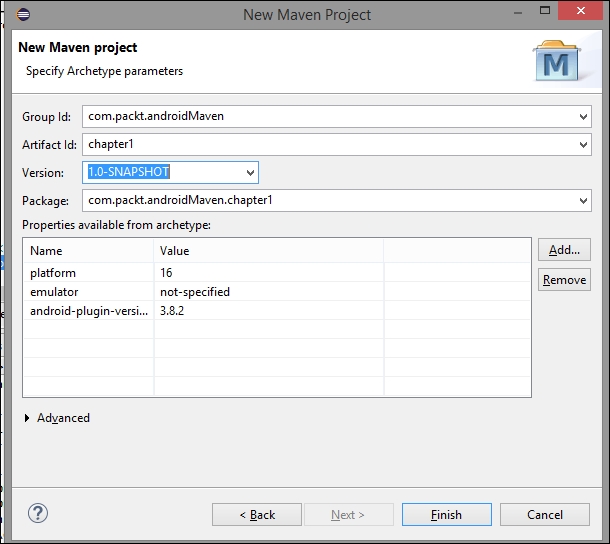610x544 pixels.
Task: Click the Maven M wizard icon
Action: pyautogui.click(x=557, y=61)
